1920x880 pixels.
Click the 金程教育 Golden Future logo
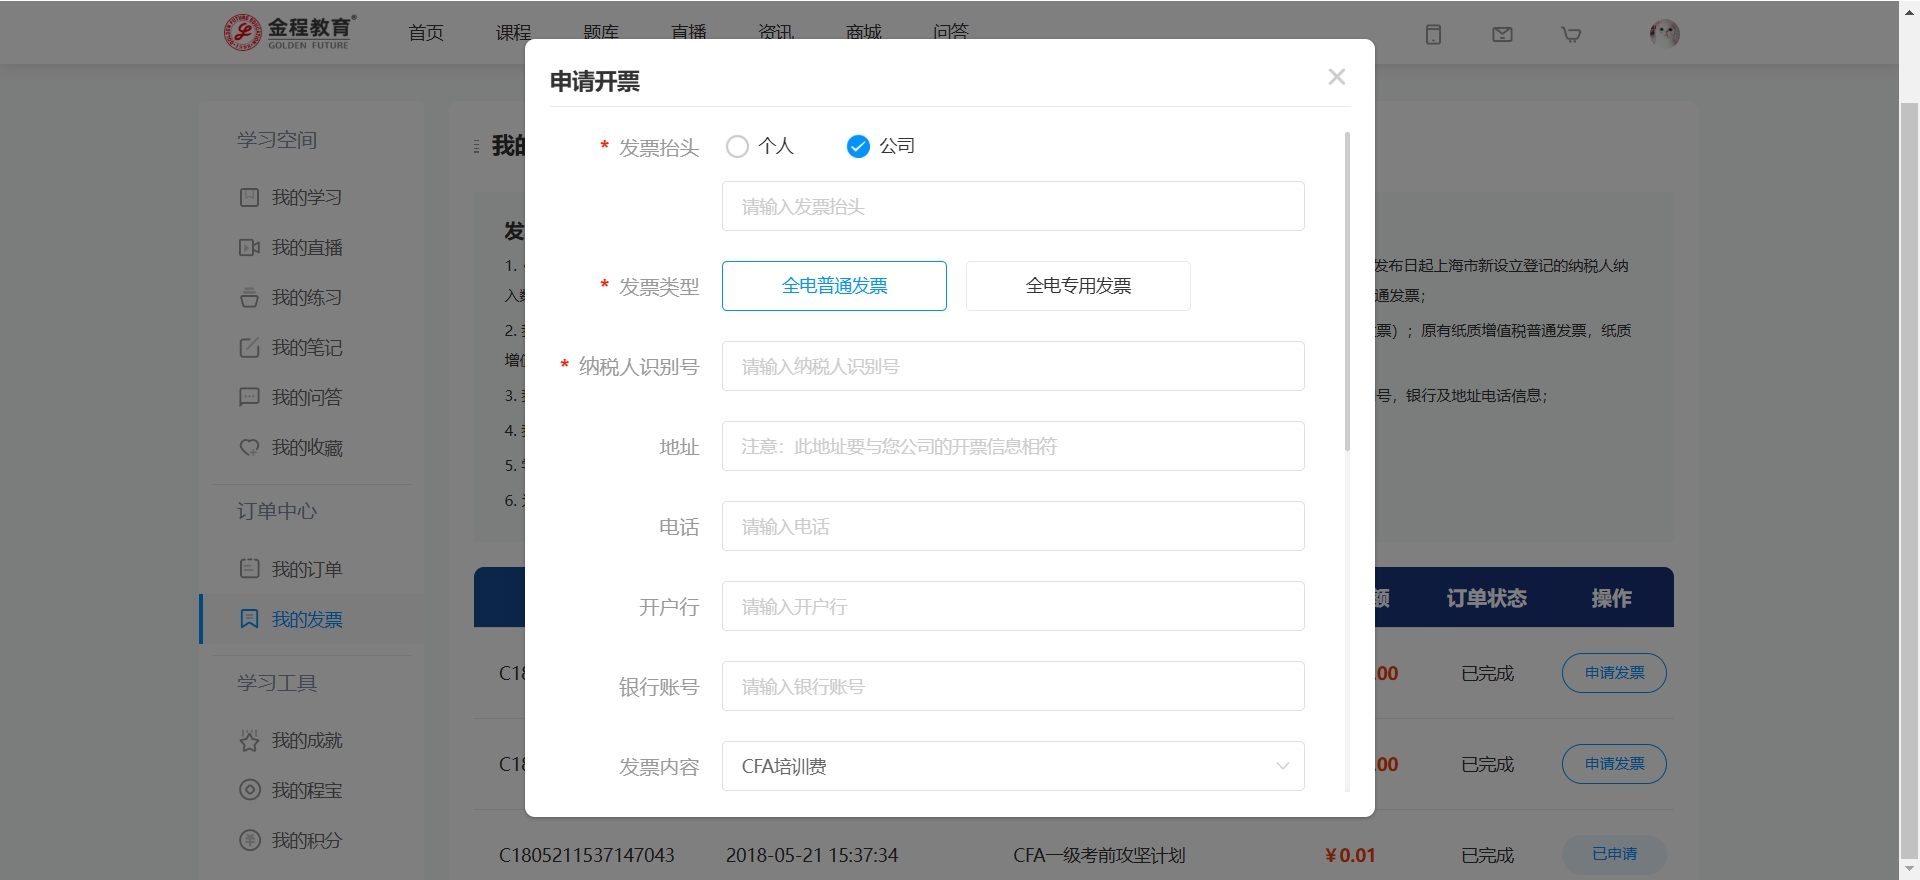click(290, 32)
